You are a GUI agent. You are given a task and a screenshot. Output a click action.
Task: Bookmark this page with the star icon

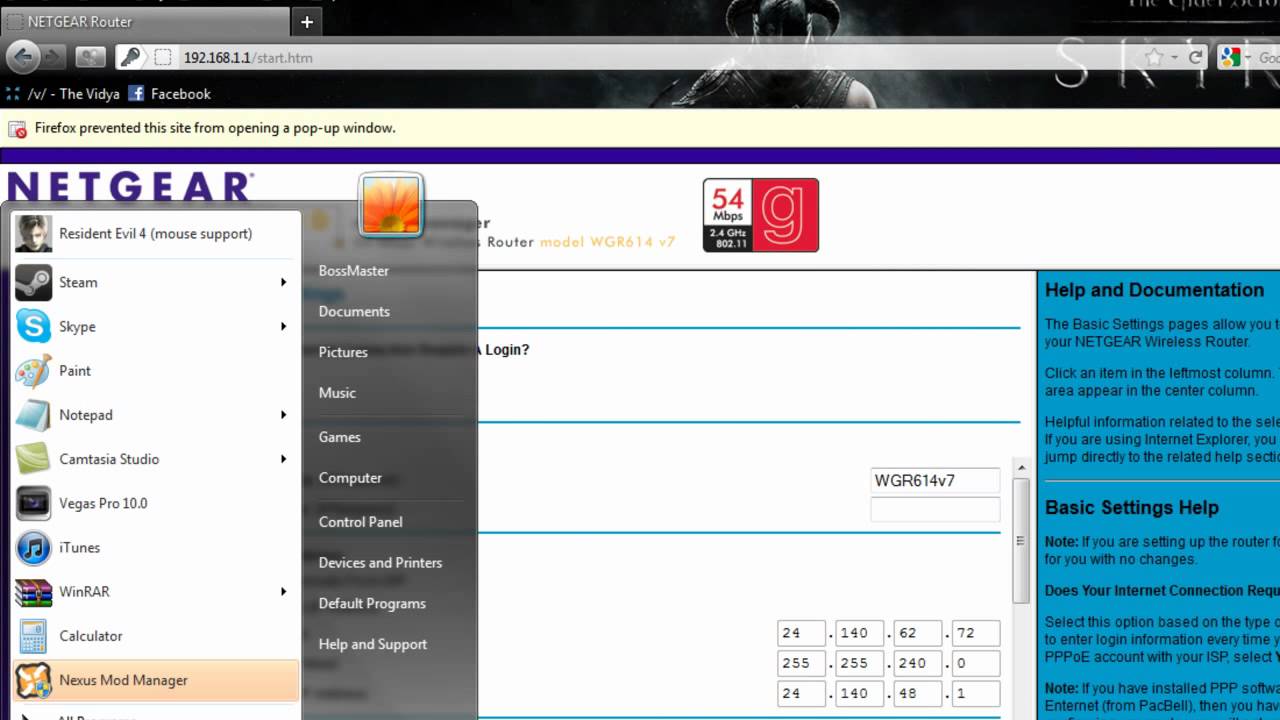coord(1155,57)
